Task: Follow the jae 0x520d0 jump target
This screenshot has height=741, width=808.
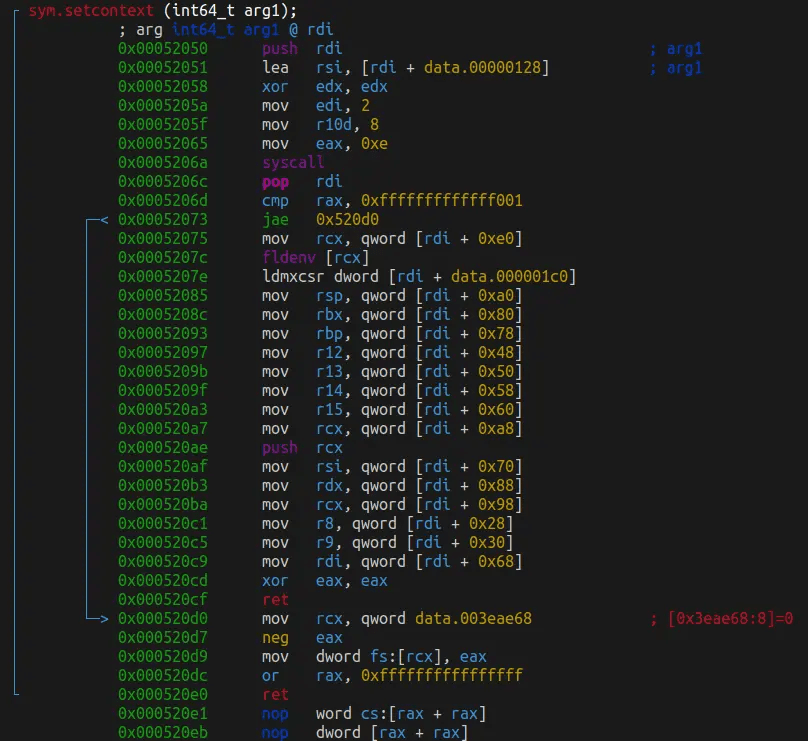Action: click(x=347, y=220)
